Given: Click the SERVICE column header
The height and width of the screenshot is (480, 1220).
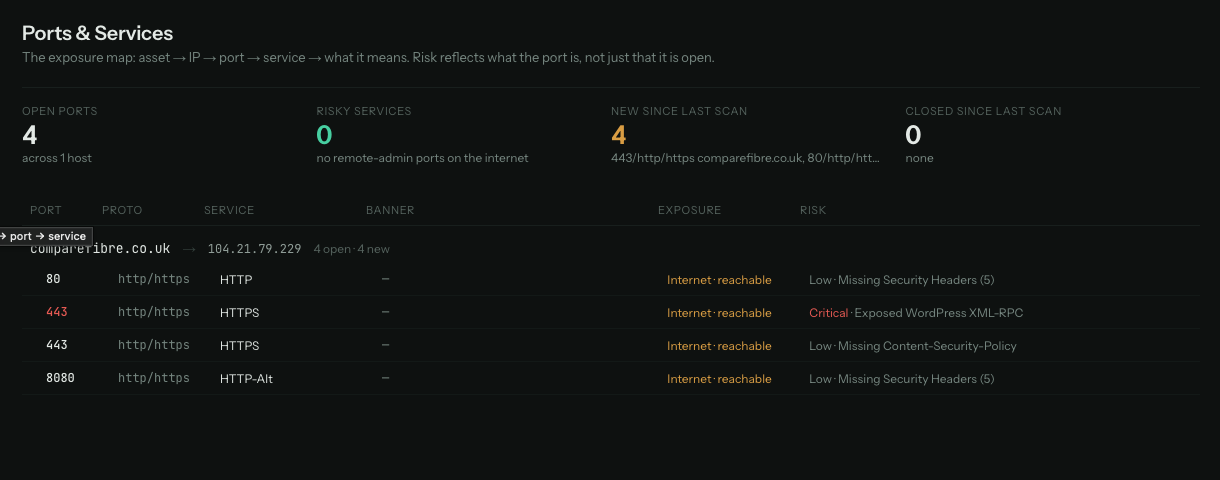Looking at the screenshot, I should coord(229,210).
